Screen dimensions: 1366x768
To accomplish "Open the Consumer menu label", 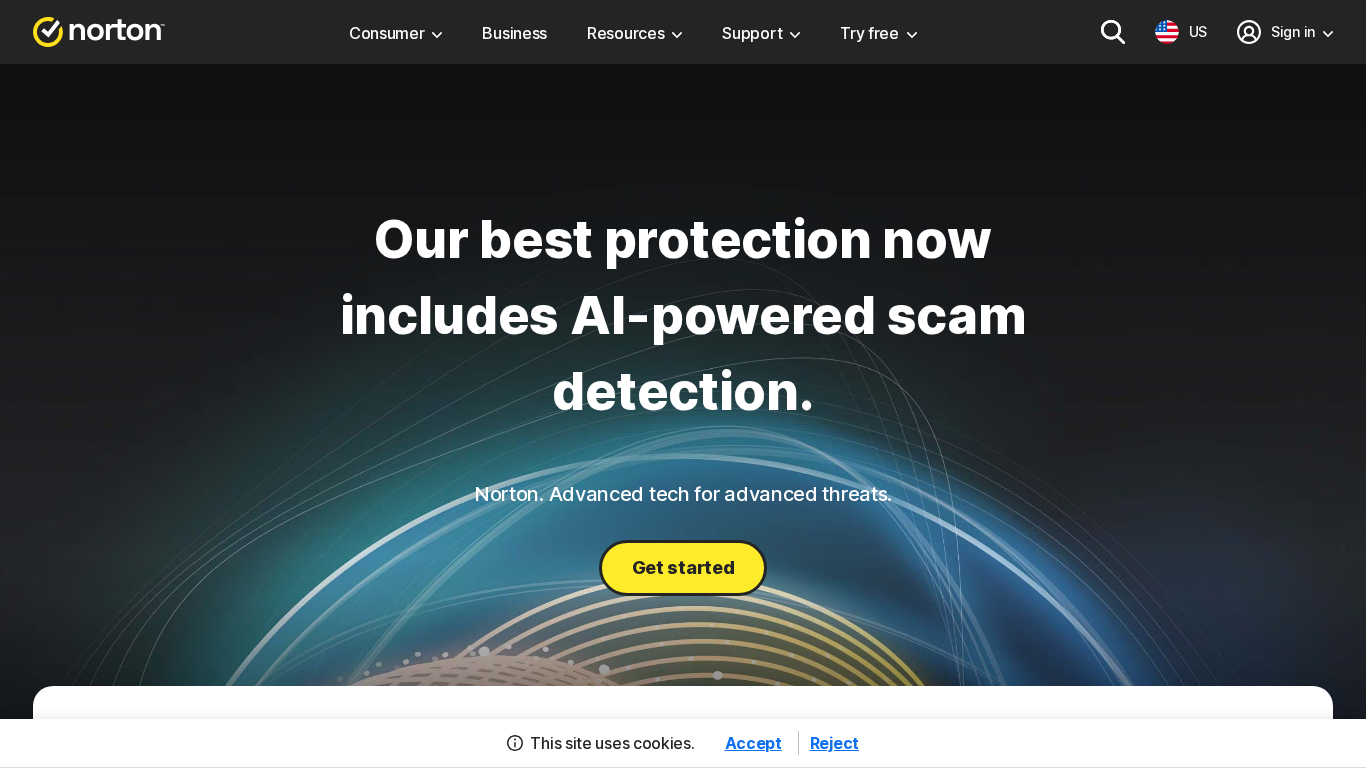I will tap(387, 33).
